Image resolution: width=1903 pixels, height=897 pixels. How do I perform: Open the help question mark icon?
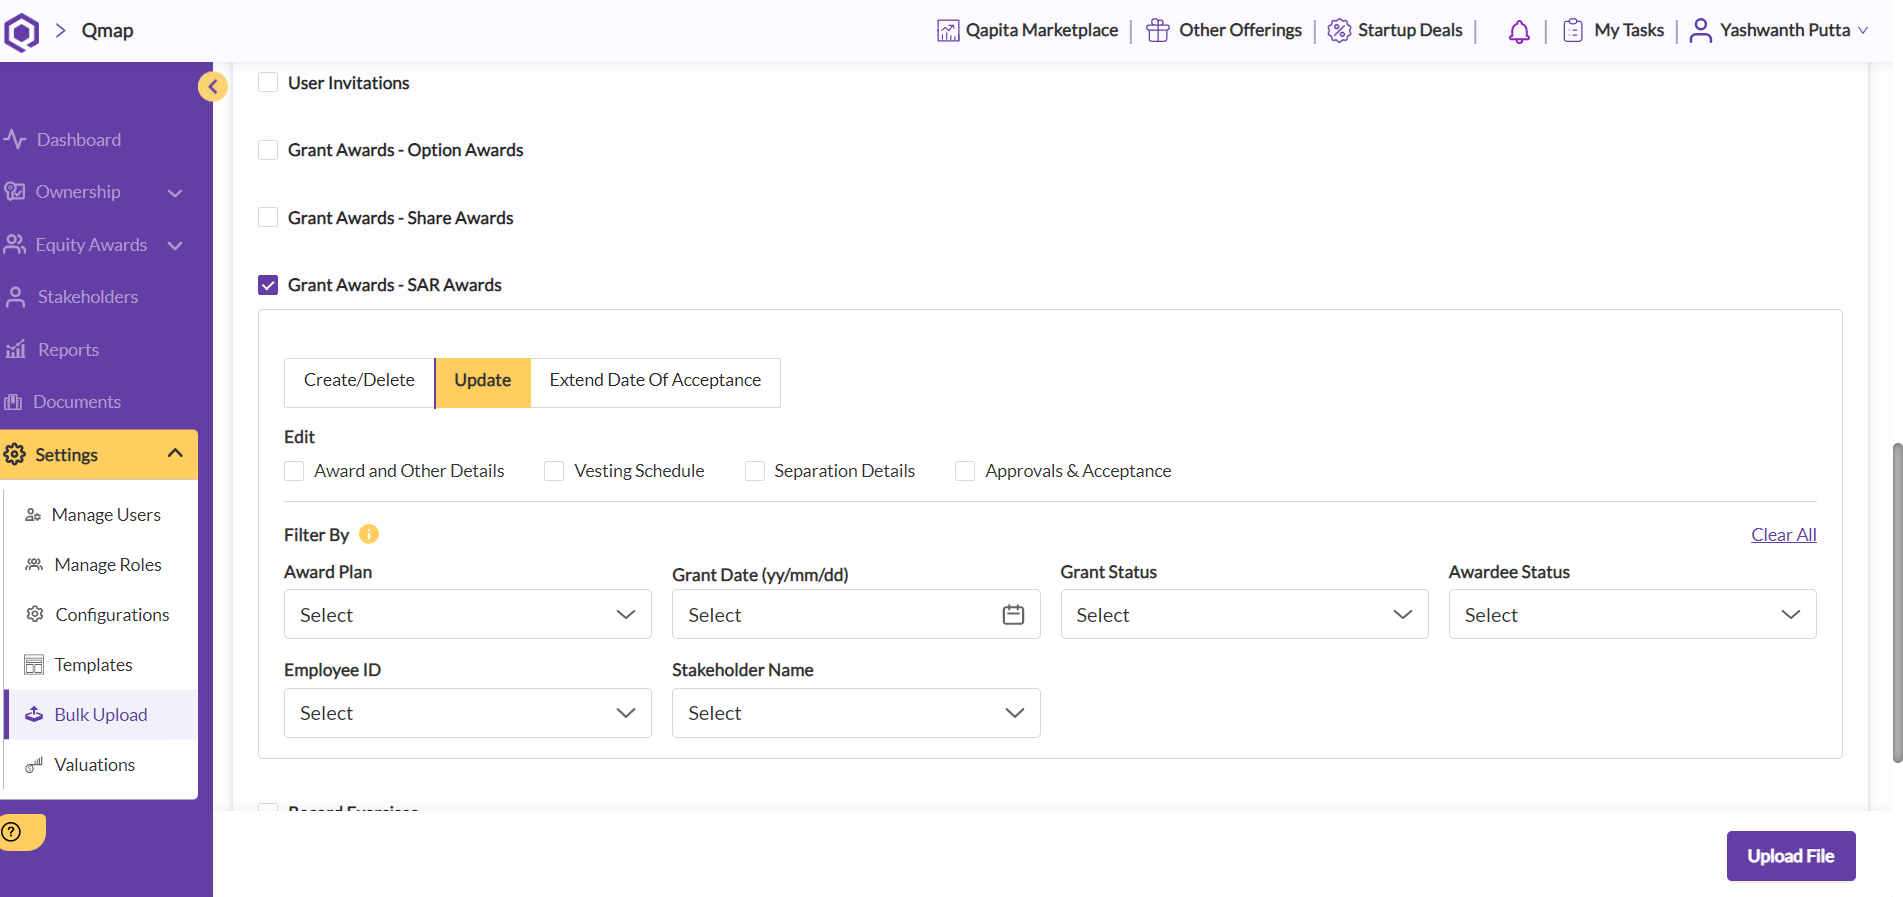coord(12,831)
